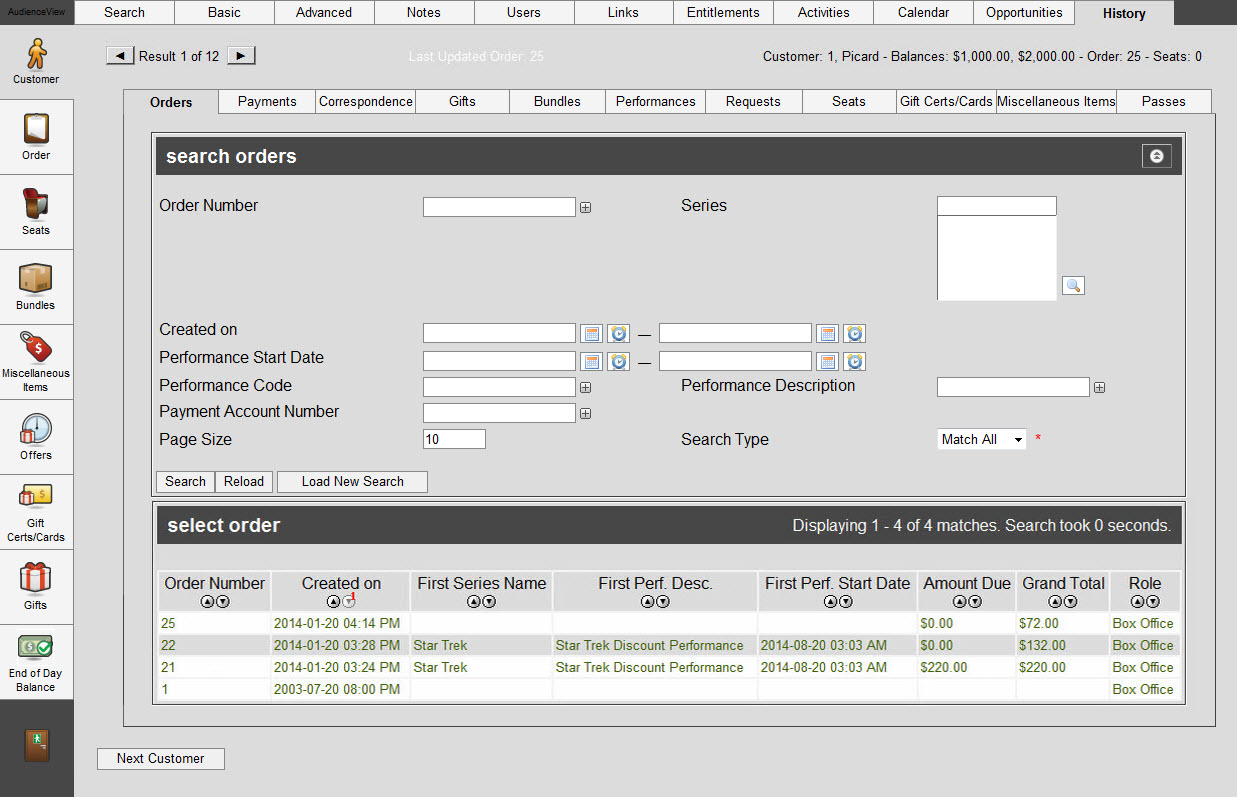Viewport: 1237px width, 797px height.
Task: Open calendar picker for Created on start date
Action: [x=591, y=334]
